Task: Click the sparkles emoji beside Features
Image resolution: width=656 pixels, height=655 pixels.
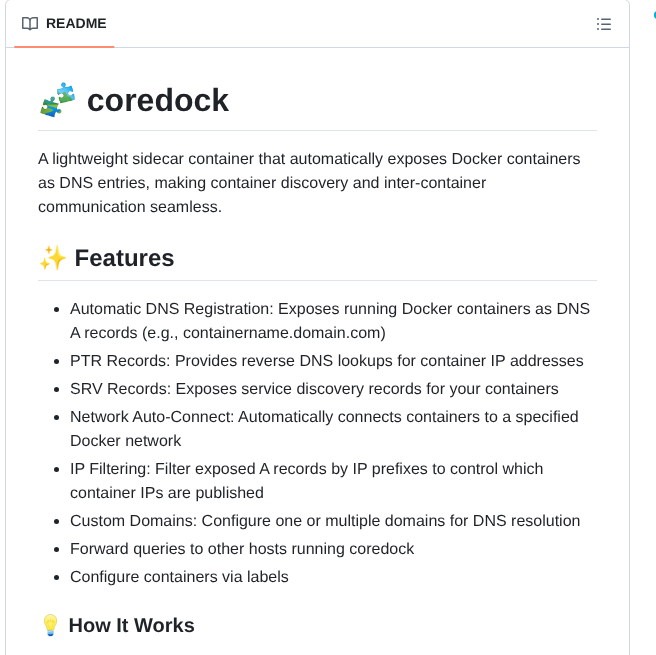Action: [53, 258]
